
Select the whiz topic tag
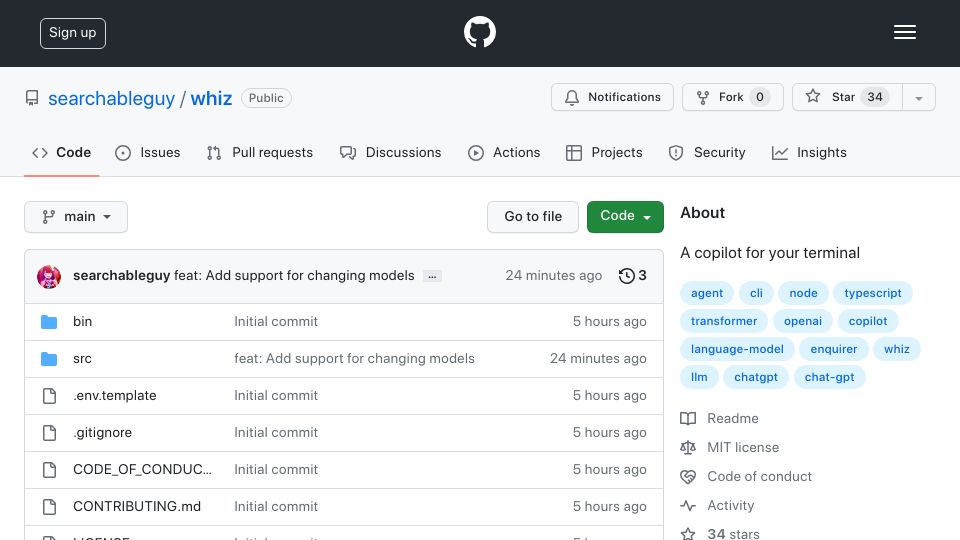896,350
